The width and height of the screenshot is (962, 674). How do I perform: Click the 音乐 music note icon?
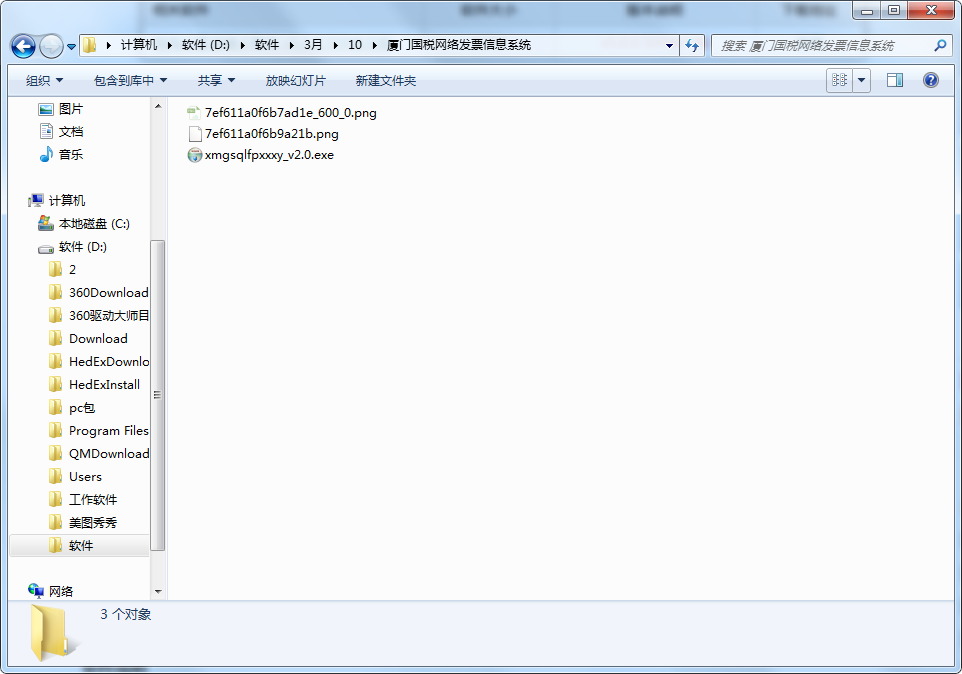click(46, 154)
